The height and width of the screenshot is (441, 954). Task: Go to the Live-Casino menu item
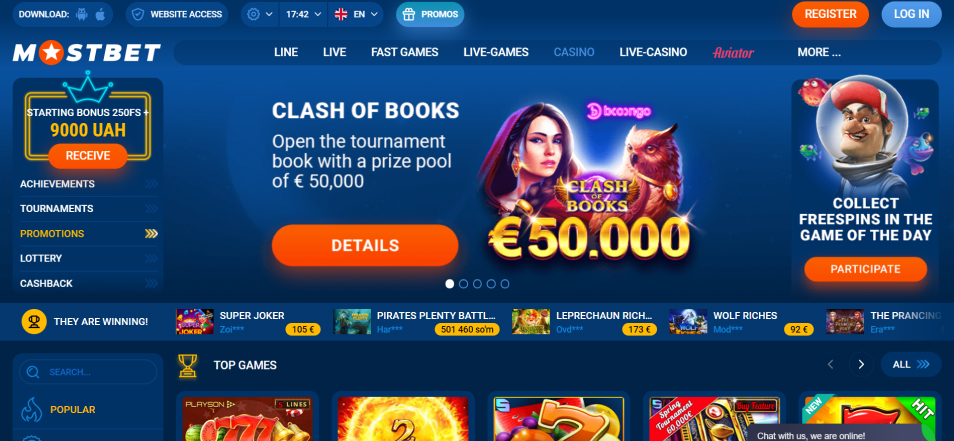coord(653,52)
